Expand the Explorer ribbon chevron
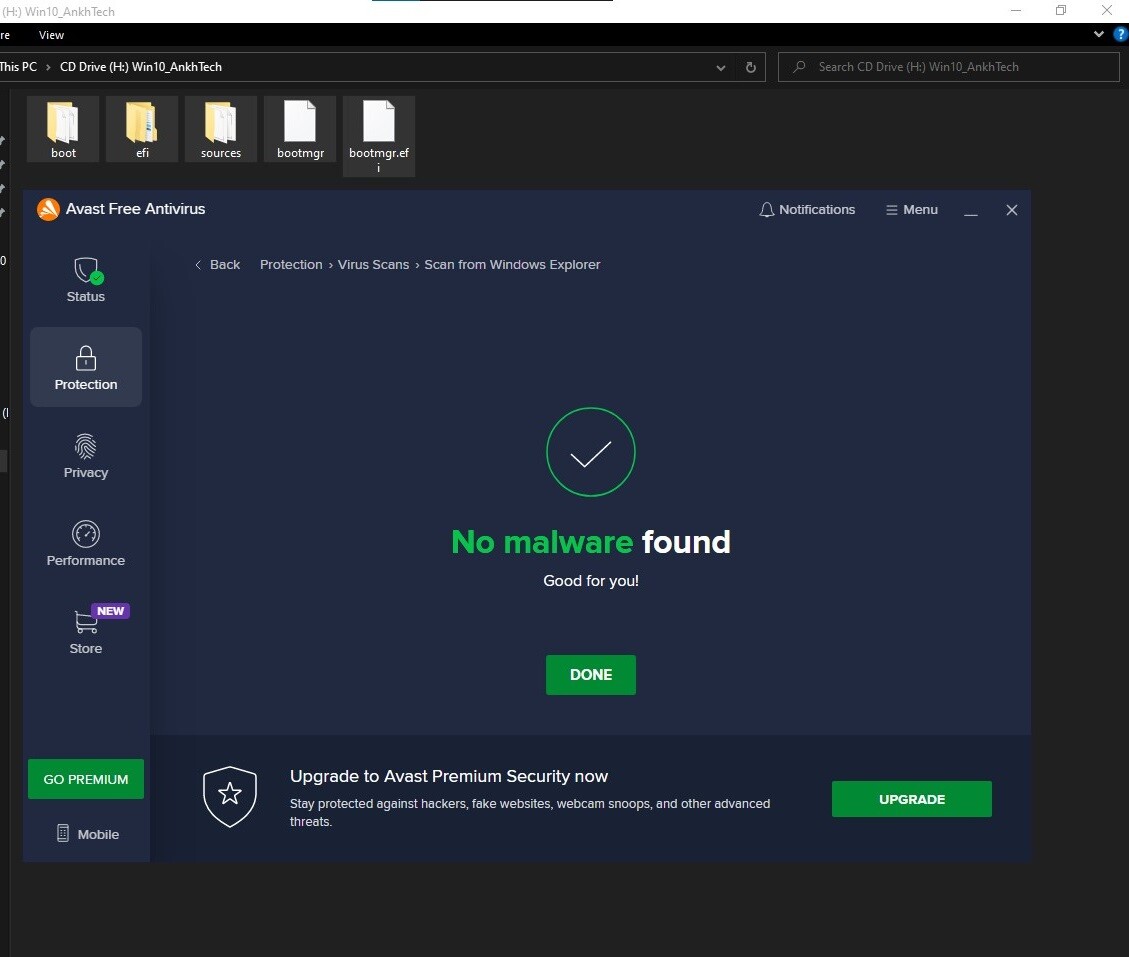Viewport: 1129px width, 957px height. click(x=1099, y=34)
